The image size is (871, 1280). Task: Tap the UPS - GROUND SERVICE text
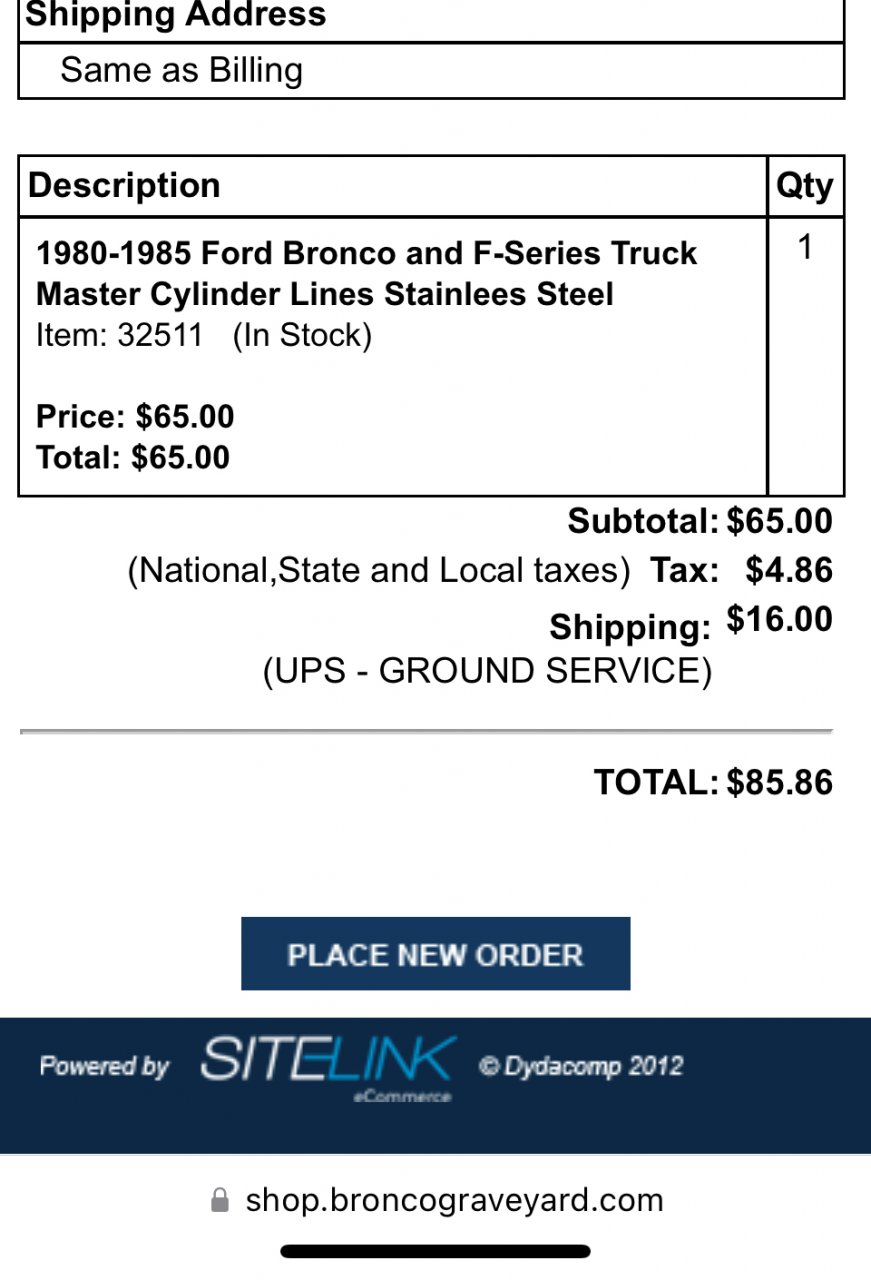pyautogui.click(x=487, y=671)
